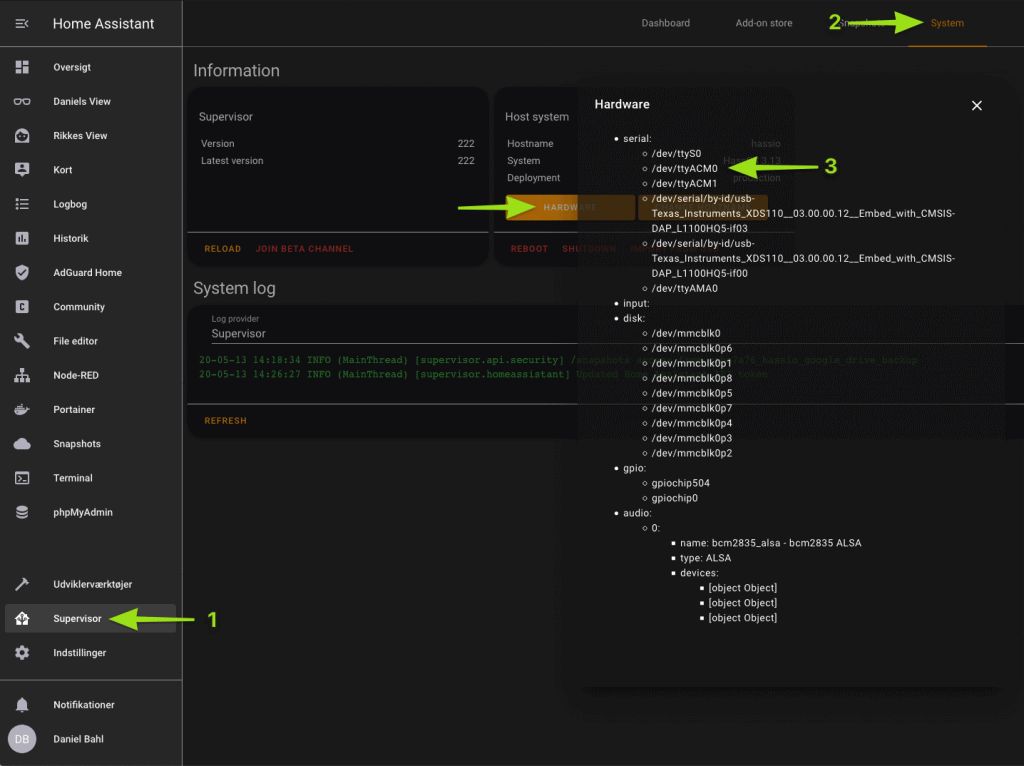Click the Hardware dialog heading
This screenshot has height=766, width=1024.
click(622, 104)
